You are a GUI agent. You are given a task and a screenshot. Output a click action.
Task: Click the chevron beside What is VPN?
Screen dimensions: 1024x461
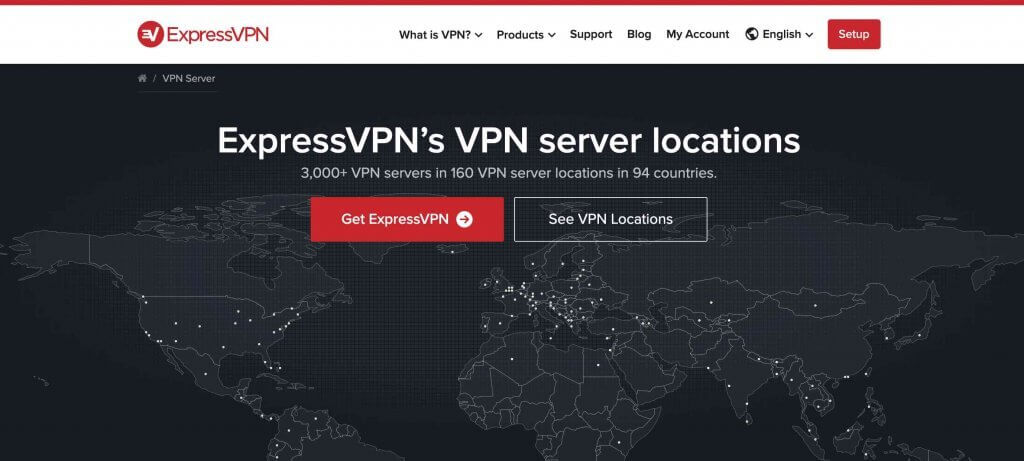(479, 35)
